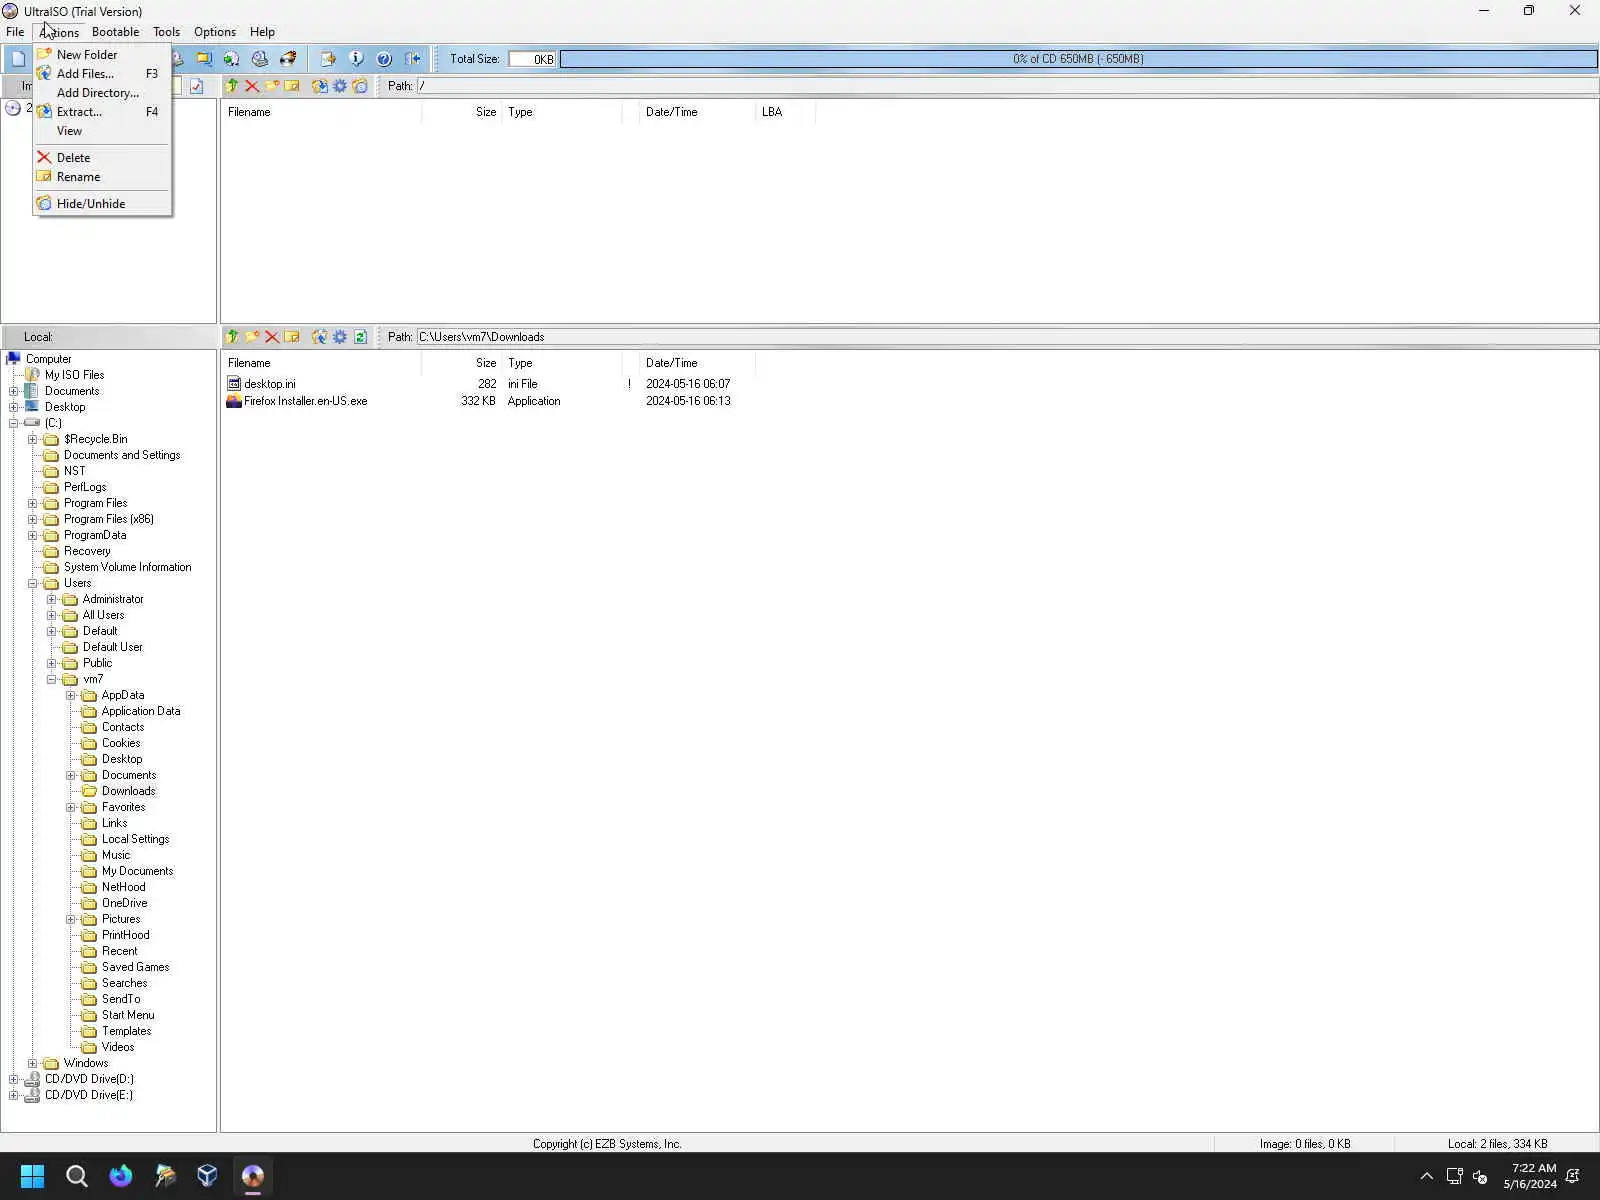Click the Exit toolbar icon
Viewport: 1600px width, 1200px height.
tap(412, 59)
